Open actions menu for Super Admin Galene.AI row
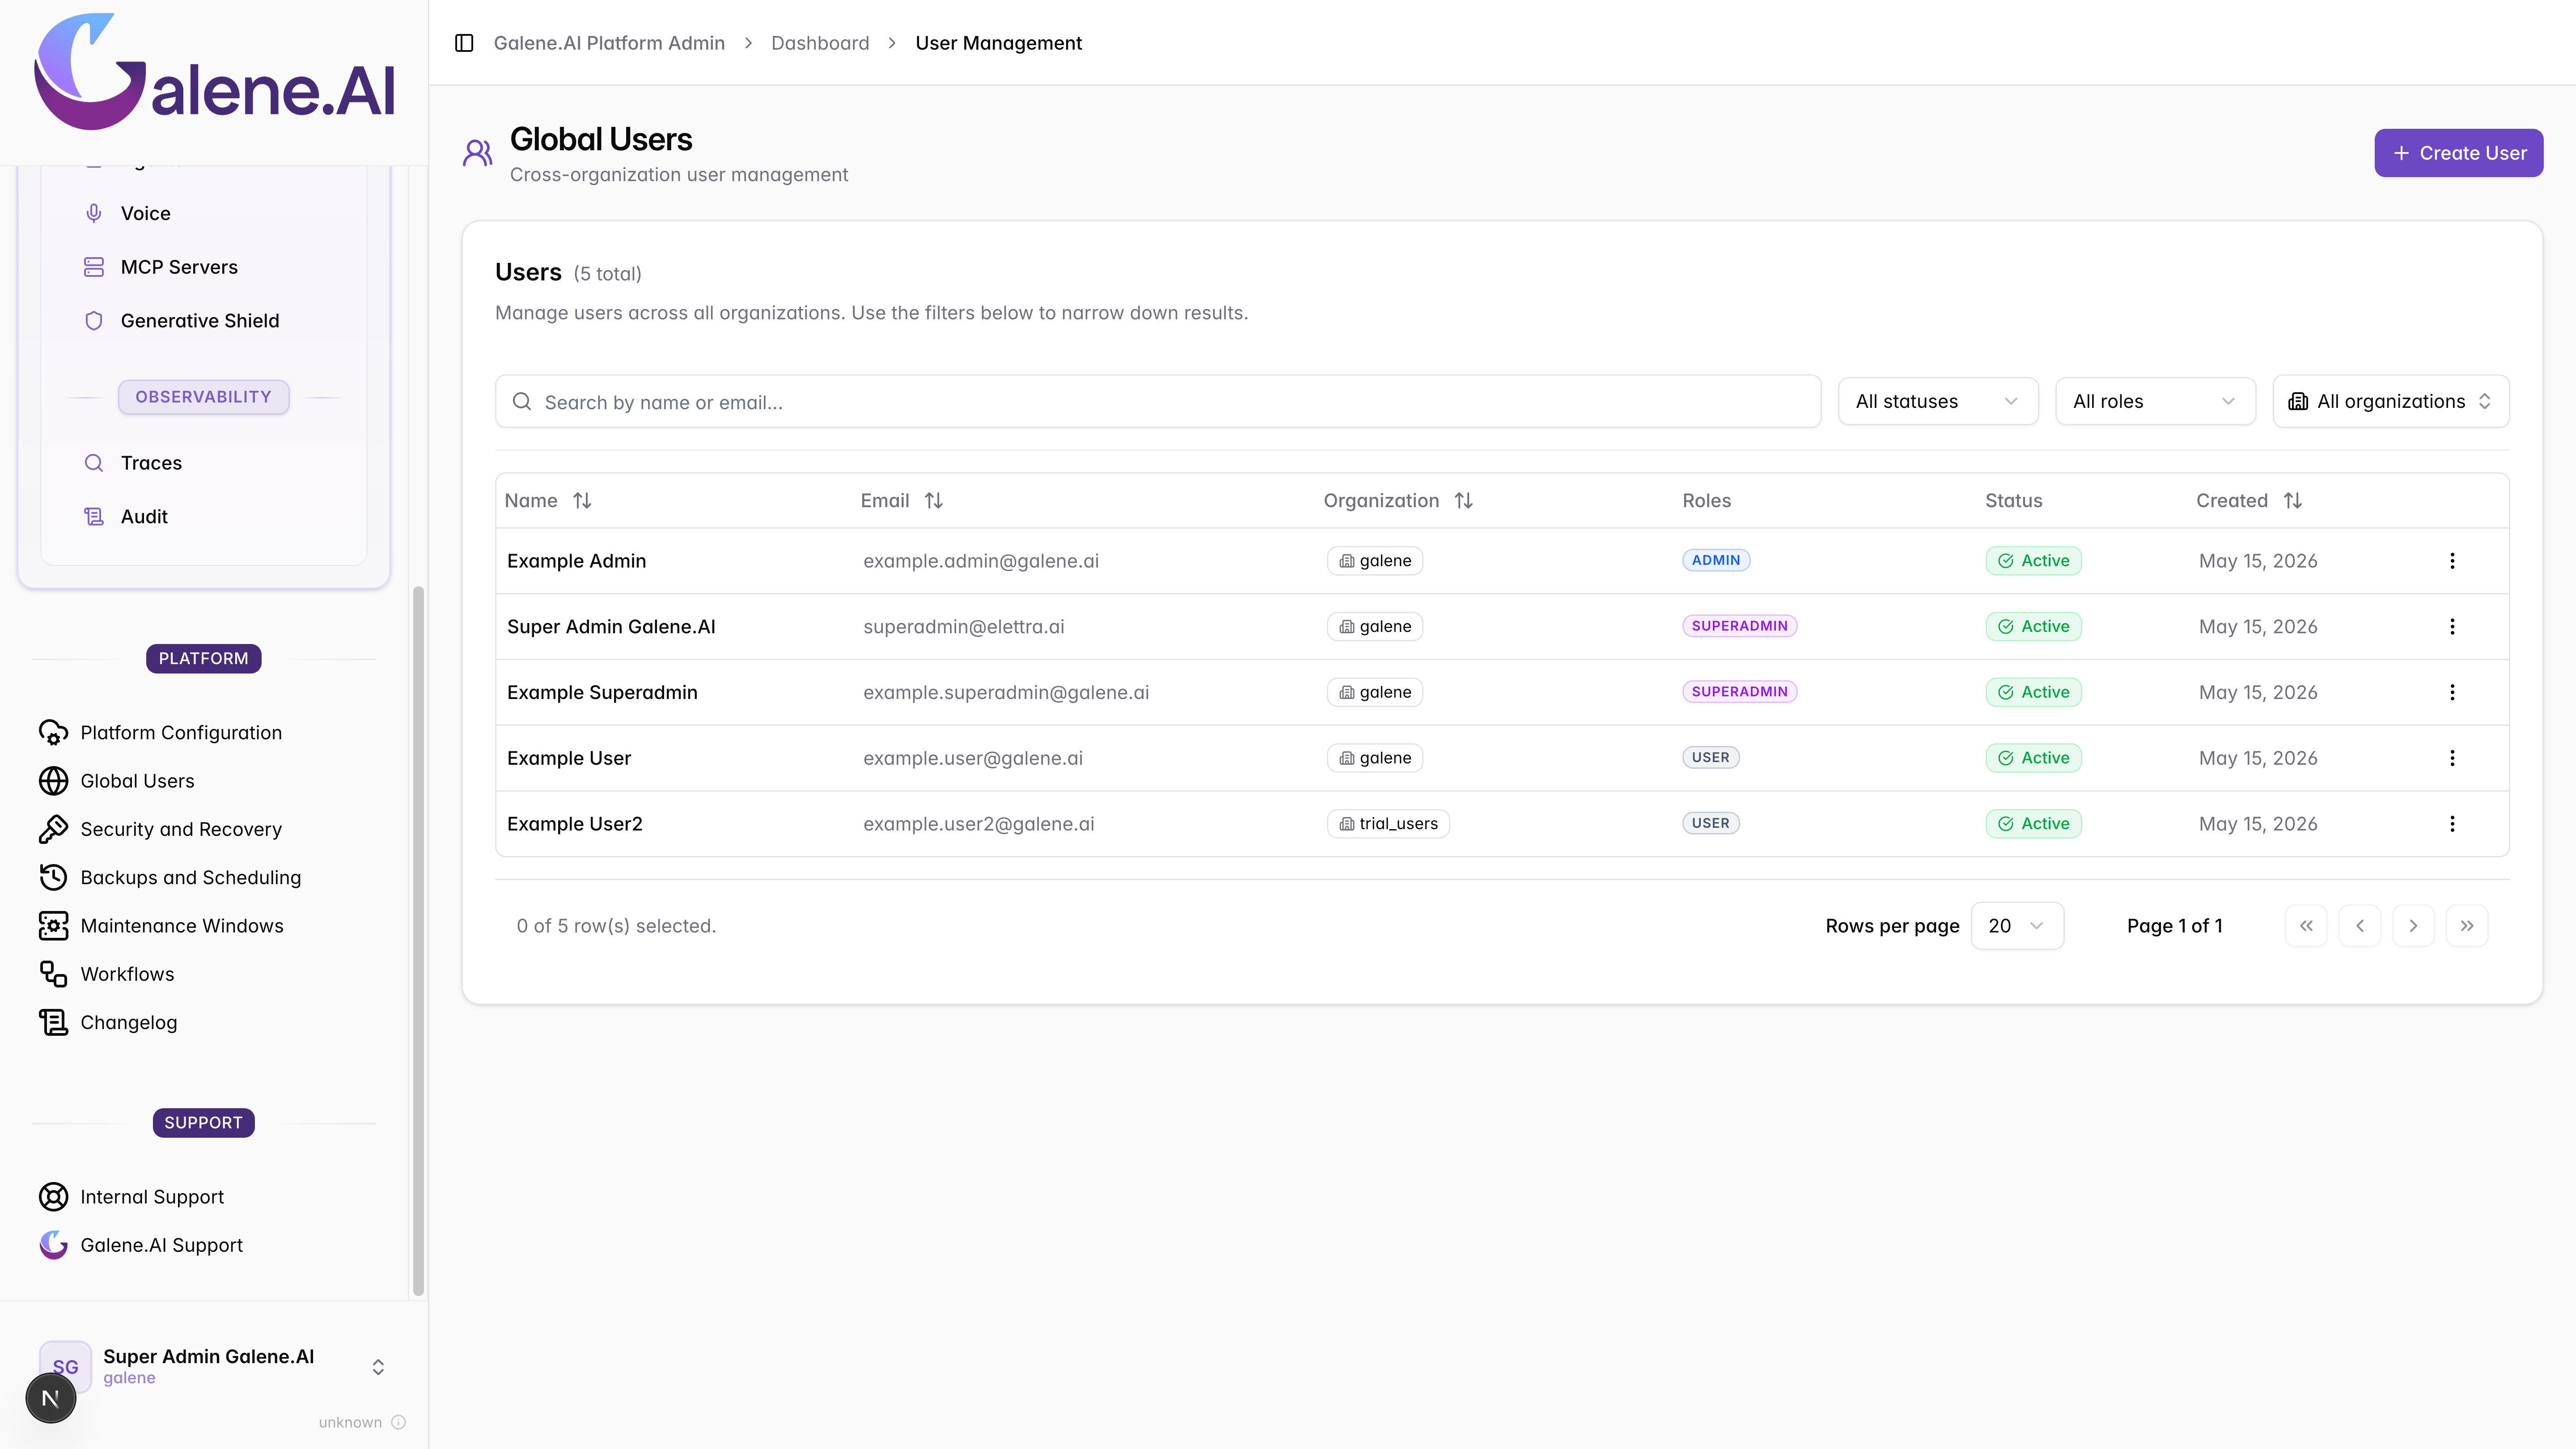2576x1449 pixels. tap(2452, 627)
